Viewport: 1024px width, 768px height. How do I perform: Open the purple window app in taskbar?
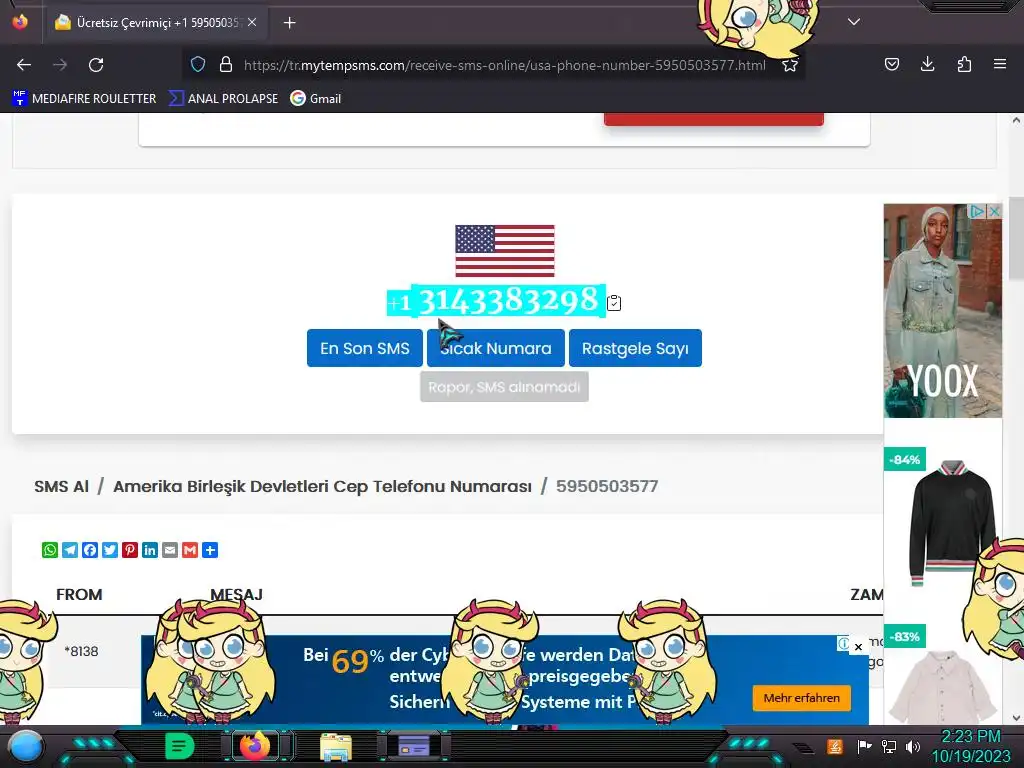coord(414,745)
